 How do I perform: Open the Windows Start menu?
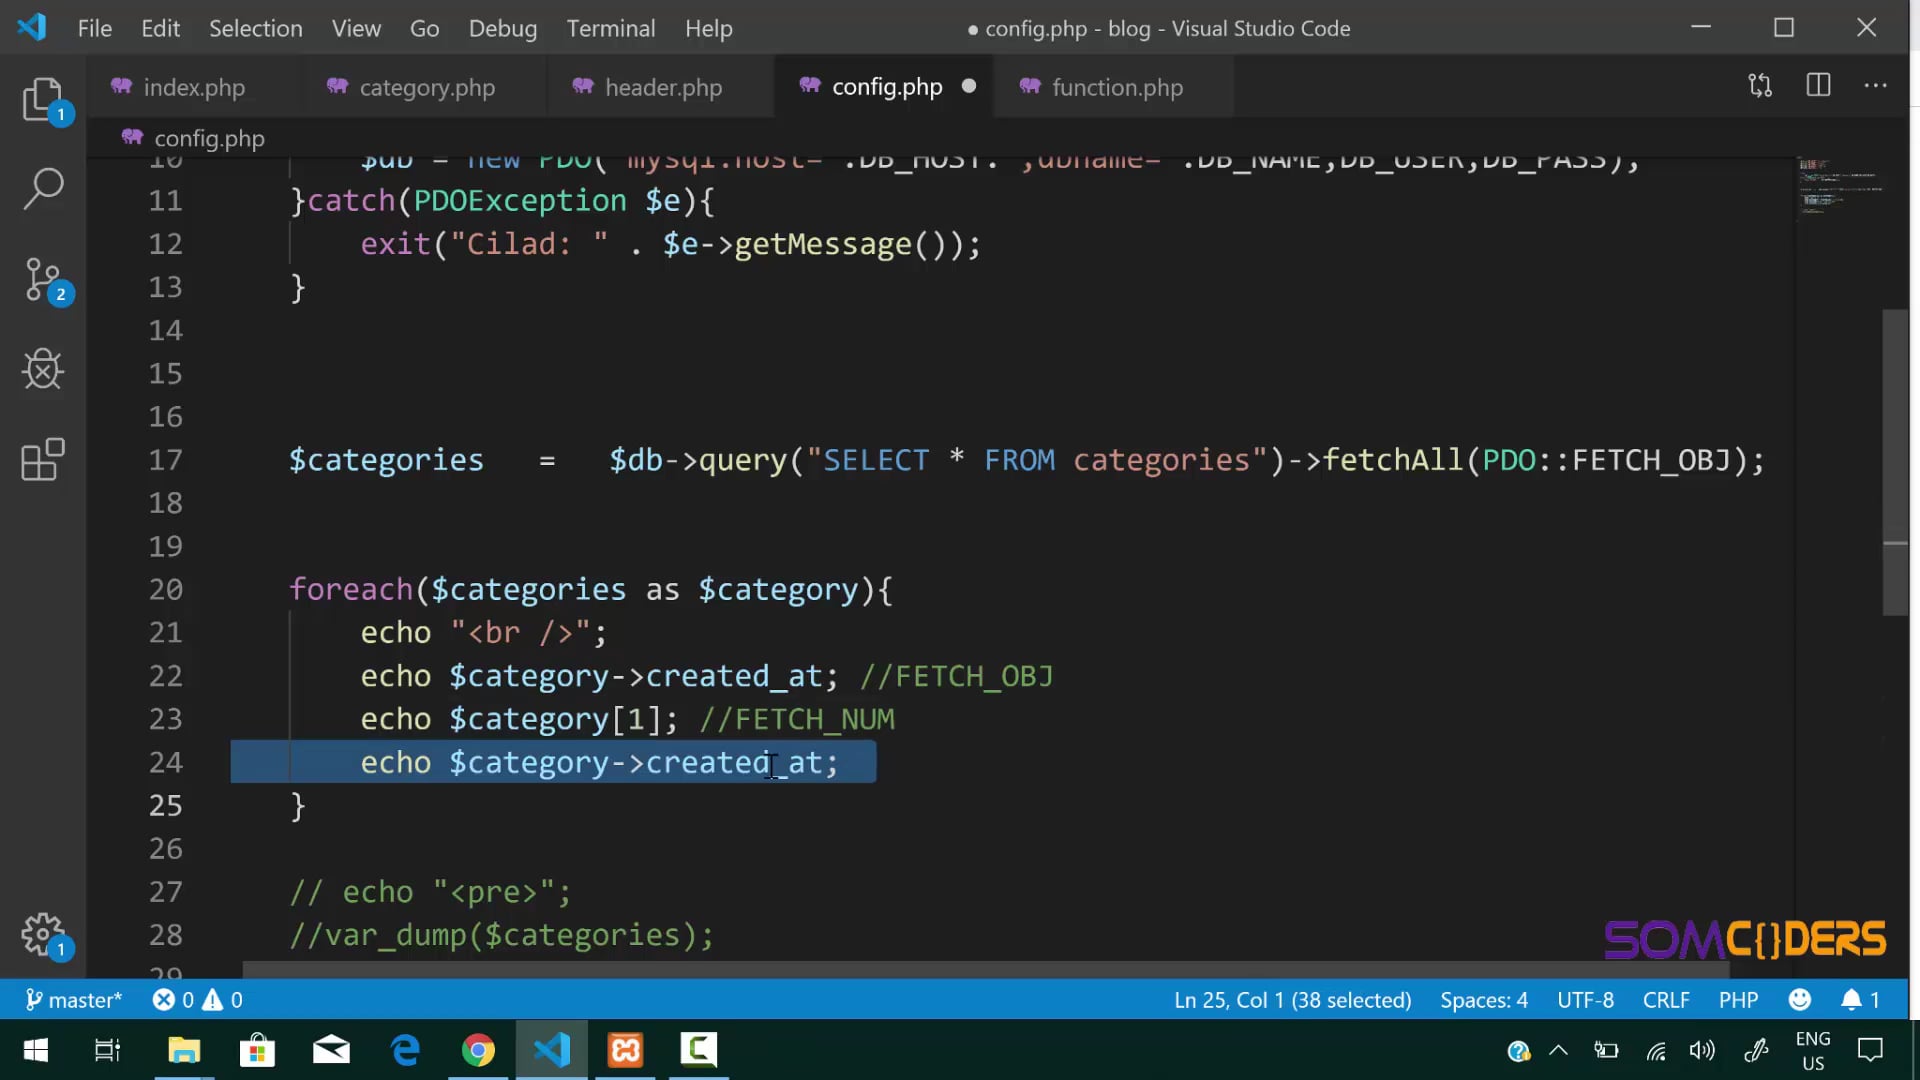point(36,1050)
